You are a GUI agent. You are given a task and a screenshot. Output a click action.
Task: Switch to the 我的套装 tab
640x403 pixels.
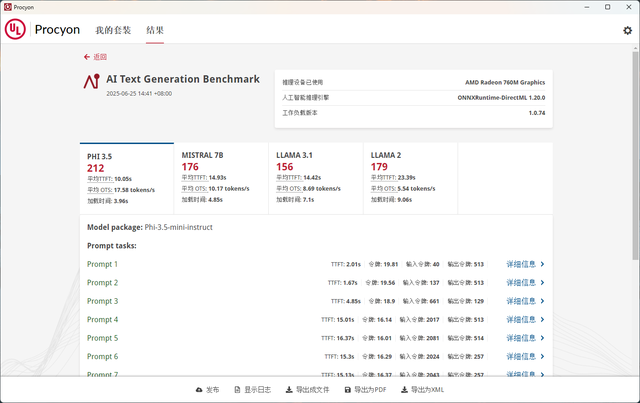[x=113, y=31]
